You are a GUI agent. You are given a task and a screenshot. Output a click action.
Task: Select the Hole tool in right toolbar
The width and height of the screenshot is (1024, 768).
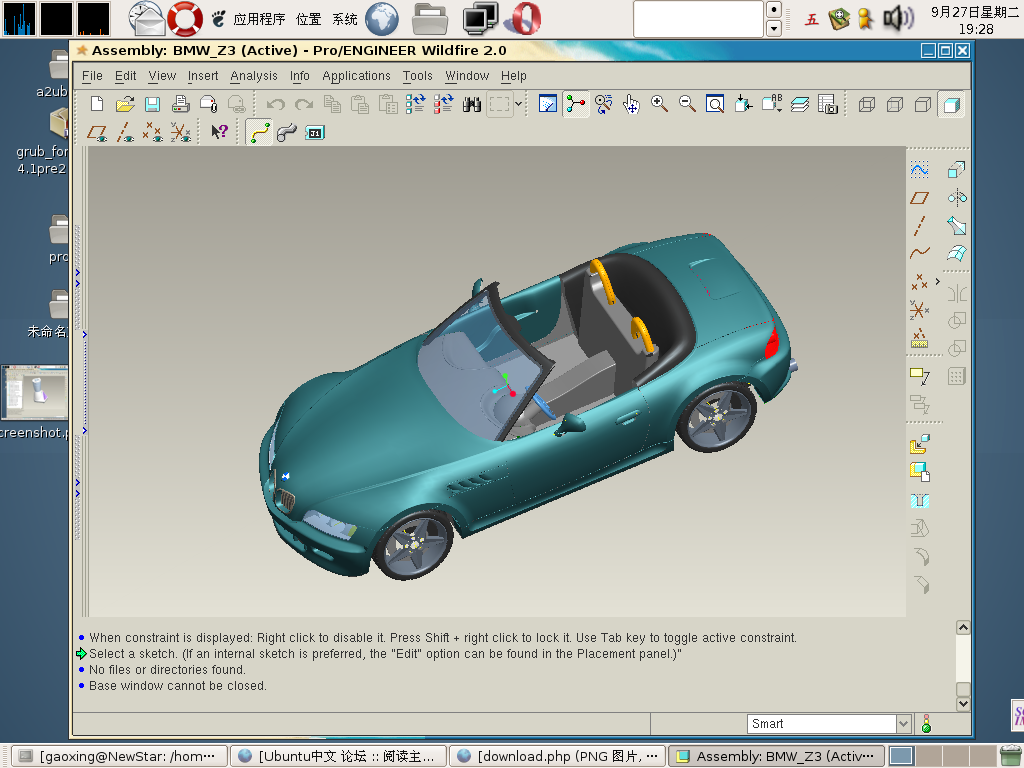[x=919, y=501]
